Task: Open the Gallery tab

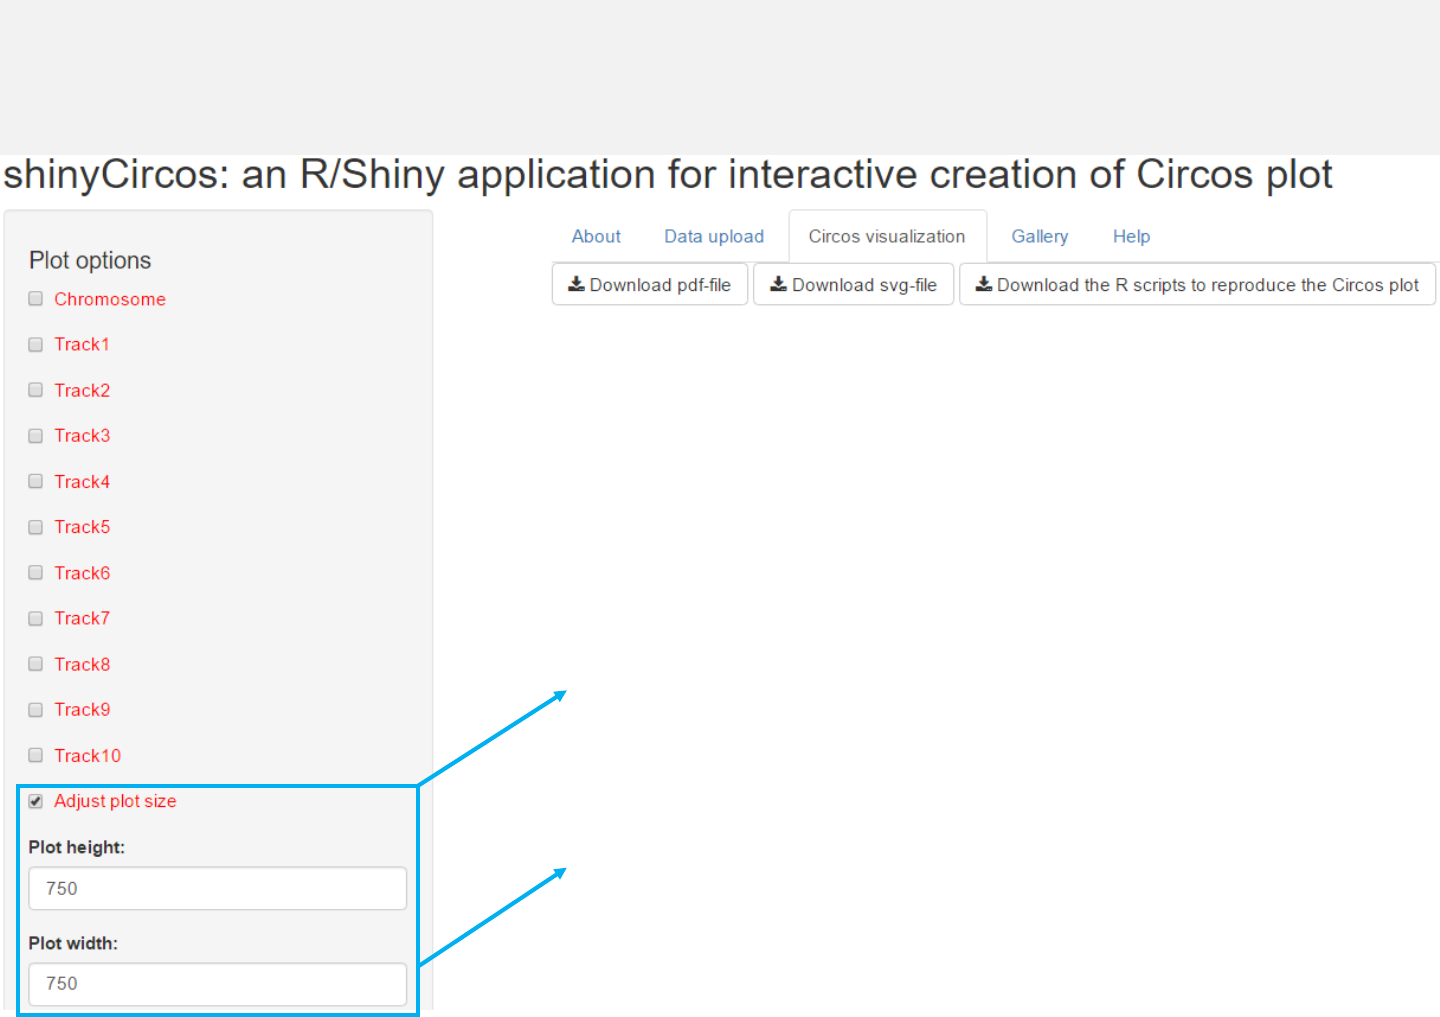Action: (x=1040, y=236)
